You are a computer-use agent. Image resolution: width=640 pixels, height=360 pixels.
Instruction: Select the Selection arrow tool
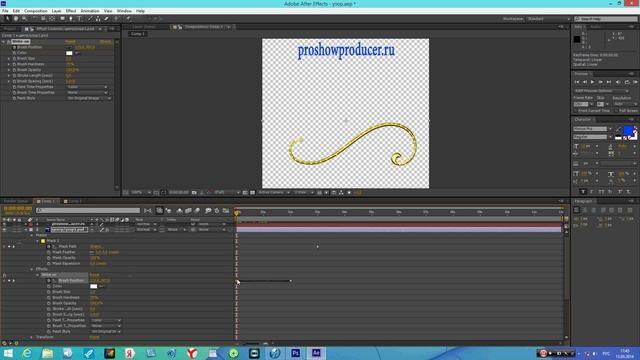click(7, 18)
